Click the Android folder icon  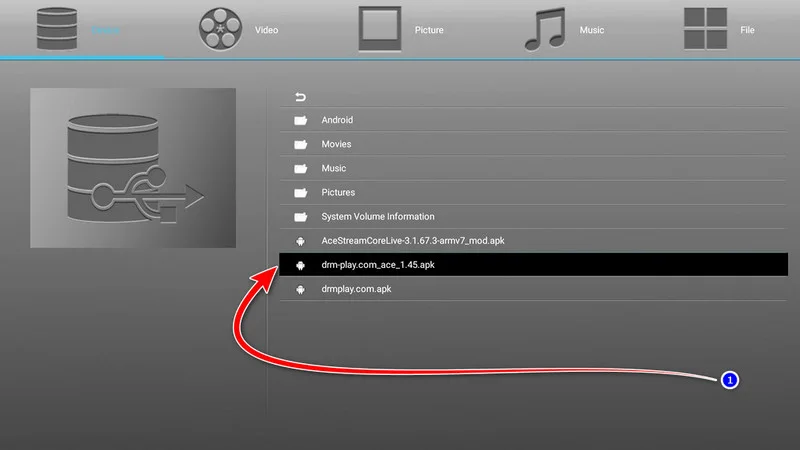pyautogui.click(x=301, y=120)
